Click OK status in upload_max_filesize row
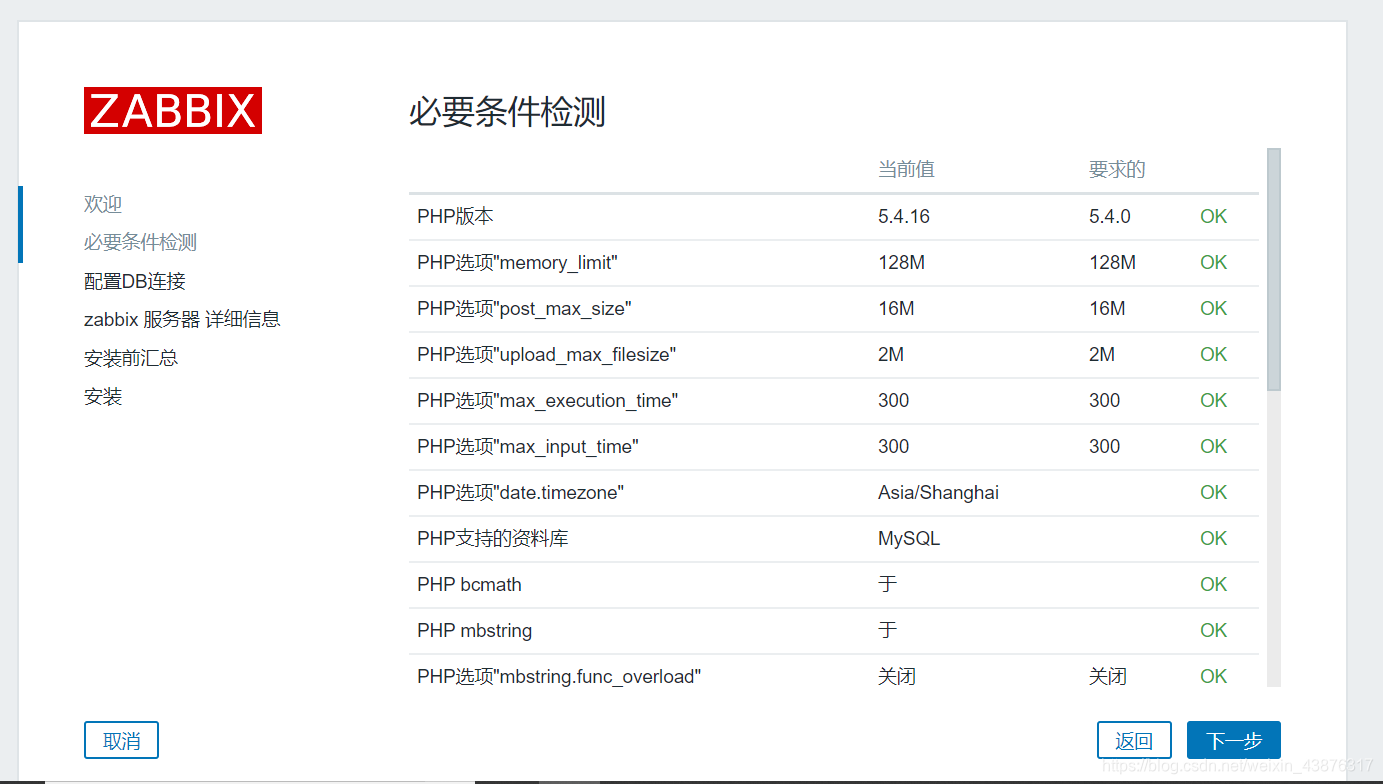The height and width of the screenshot is (784, 1383). tap(1213, 354)
